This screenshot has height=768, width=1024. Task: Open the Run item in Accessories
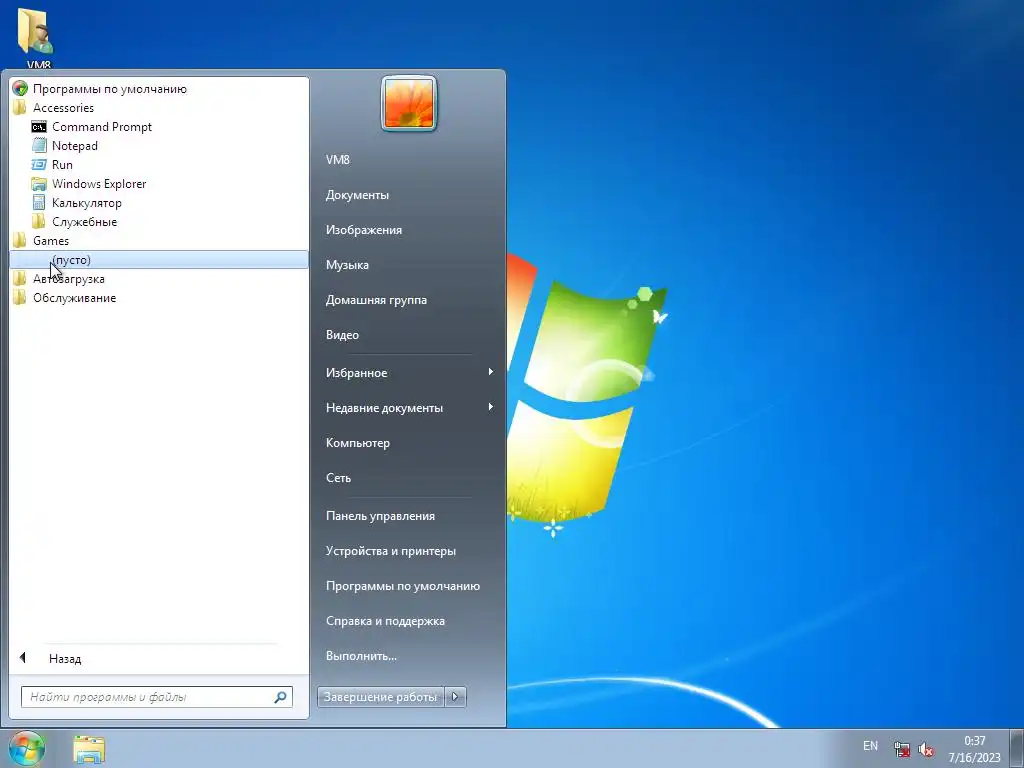[62, 165]
